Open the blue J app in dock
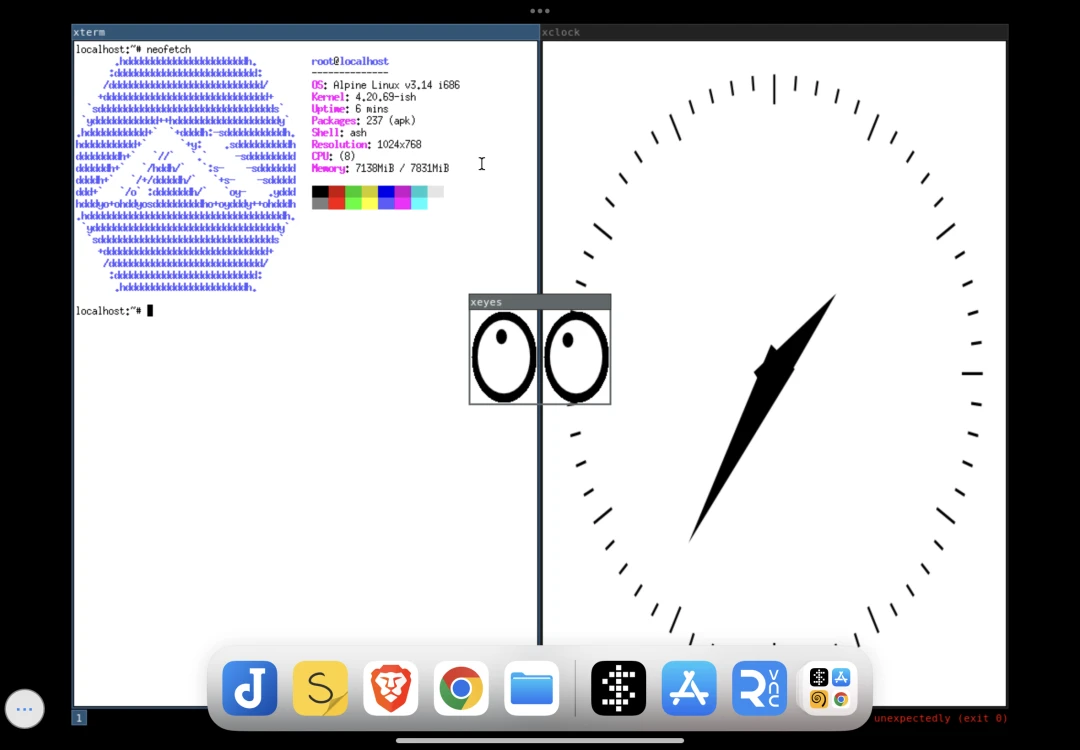 click(249, 688)
